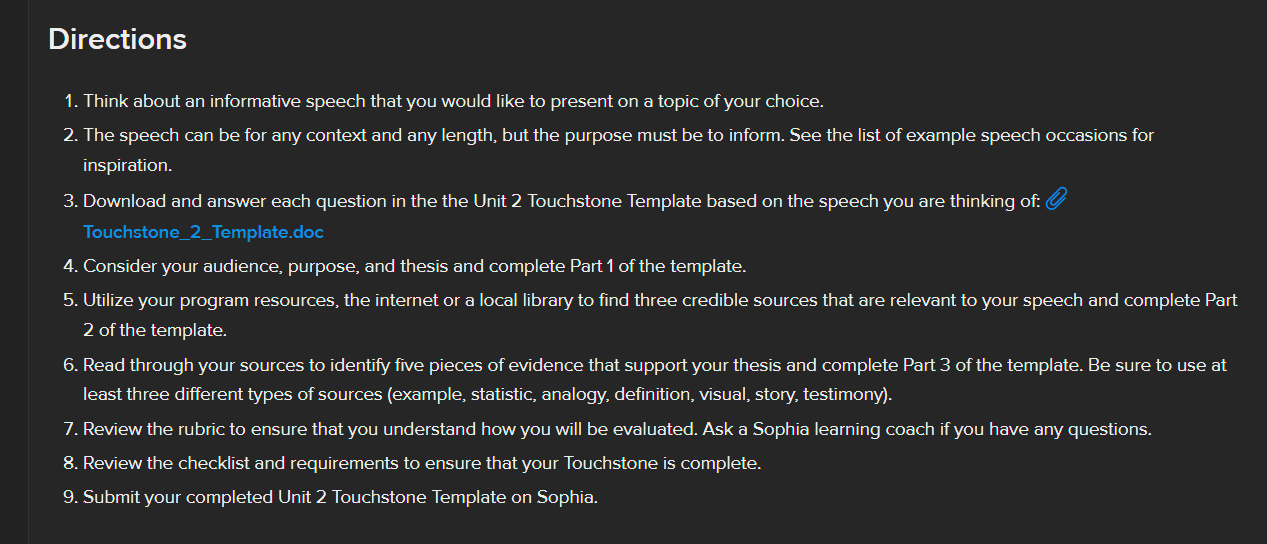Click step 5 about three credible sources
This screenshot has height=544, width=1267.
pyautogui.click(x=660, y=300)
